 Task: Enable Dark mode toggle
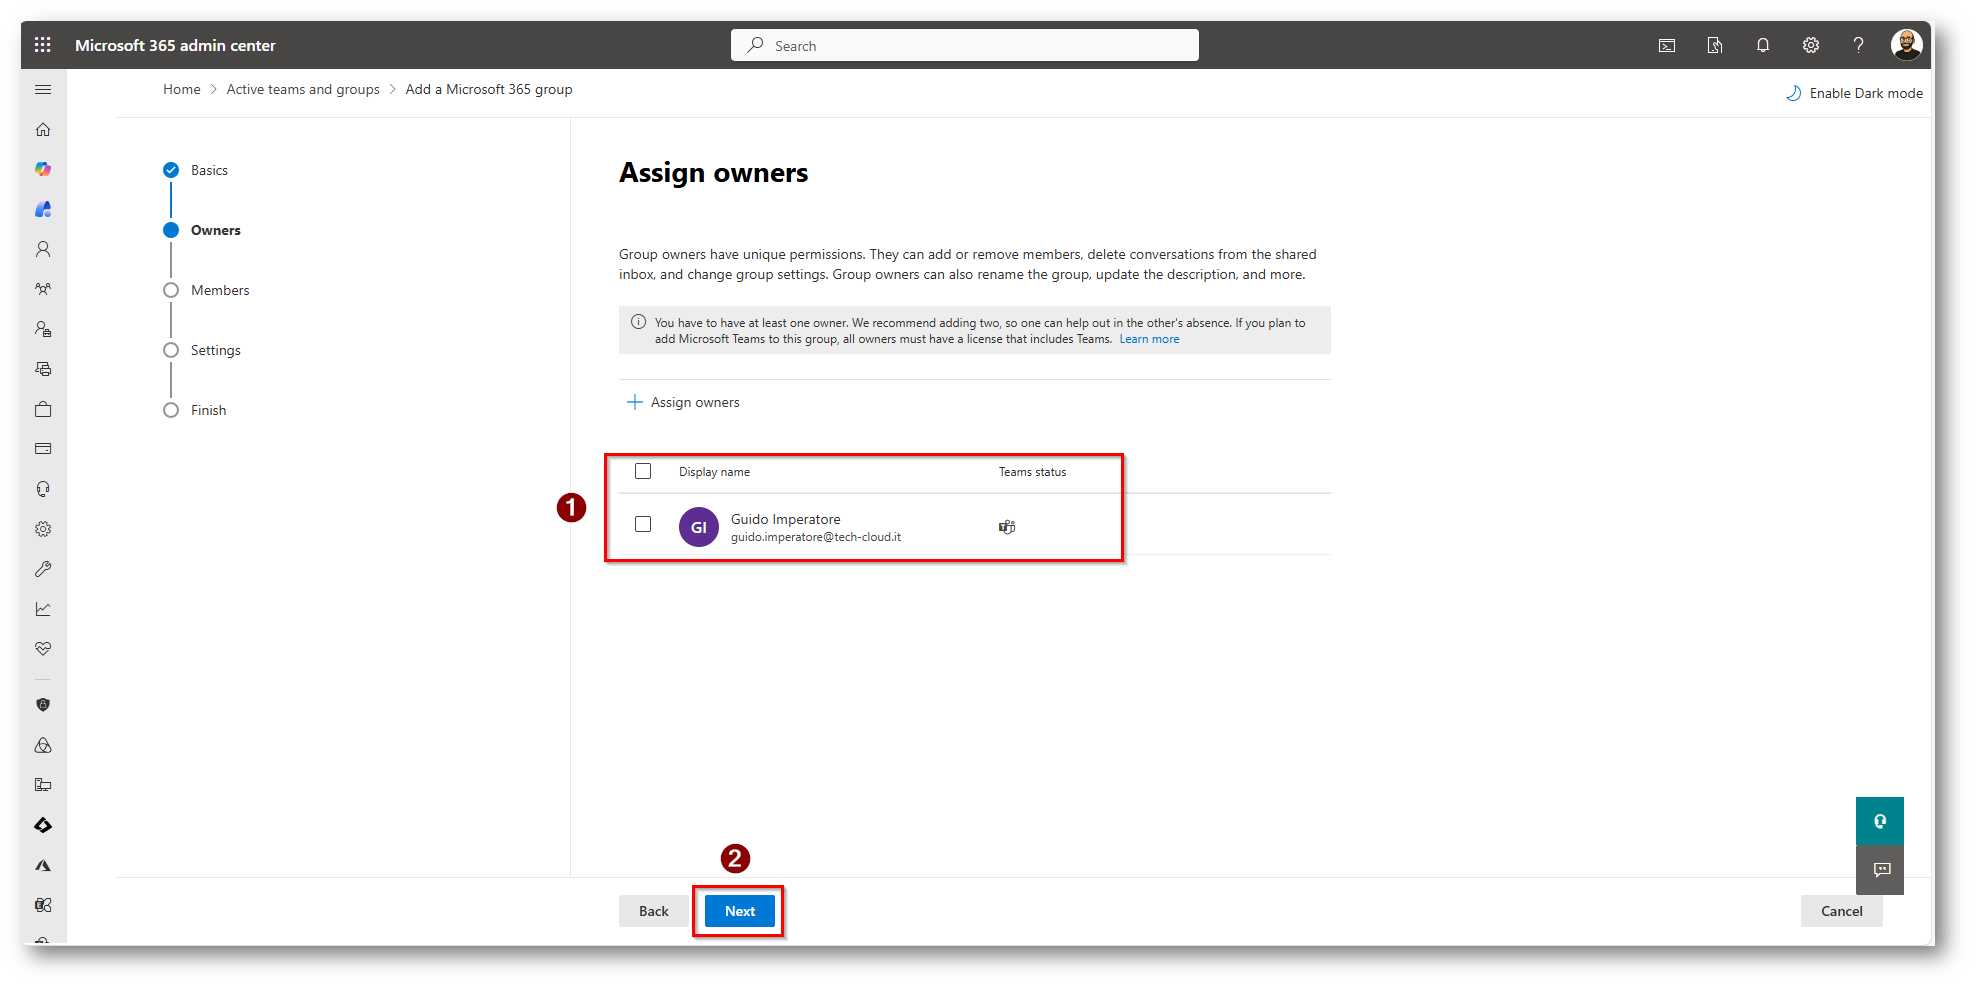click(1854, 93)
